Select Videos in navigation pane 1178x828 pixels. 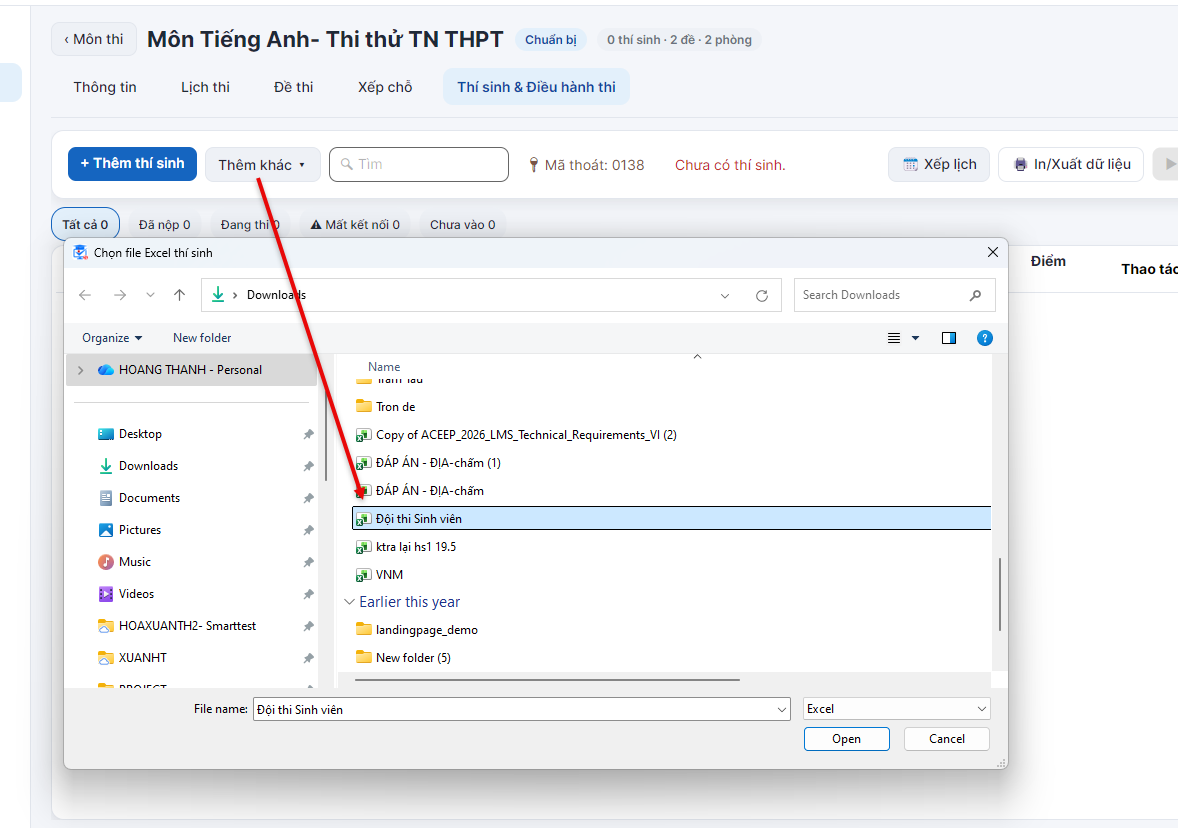136,594
